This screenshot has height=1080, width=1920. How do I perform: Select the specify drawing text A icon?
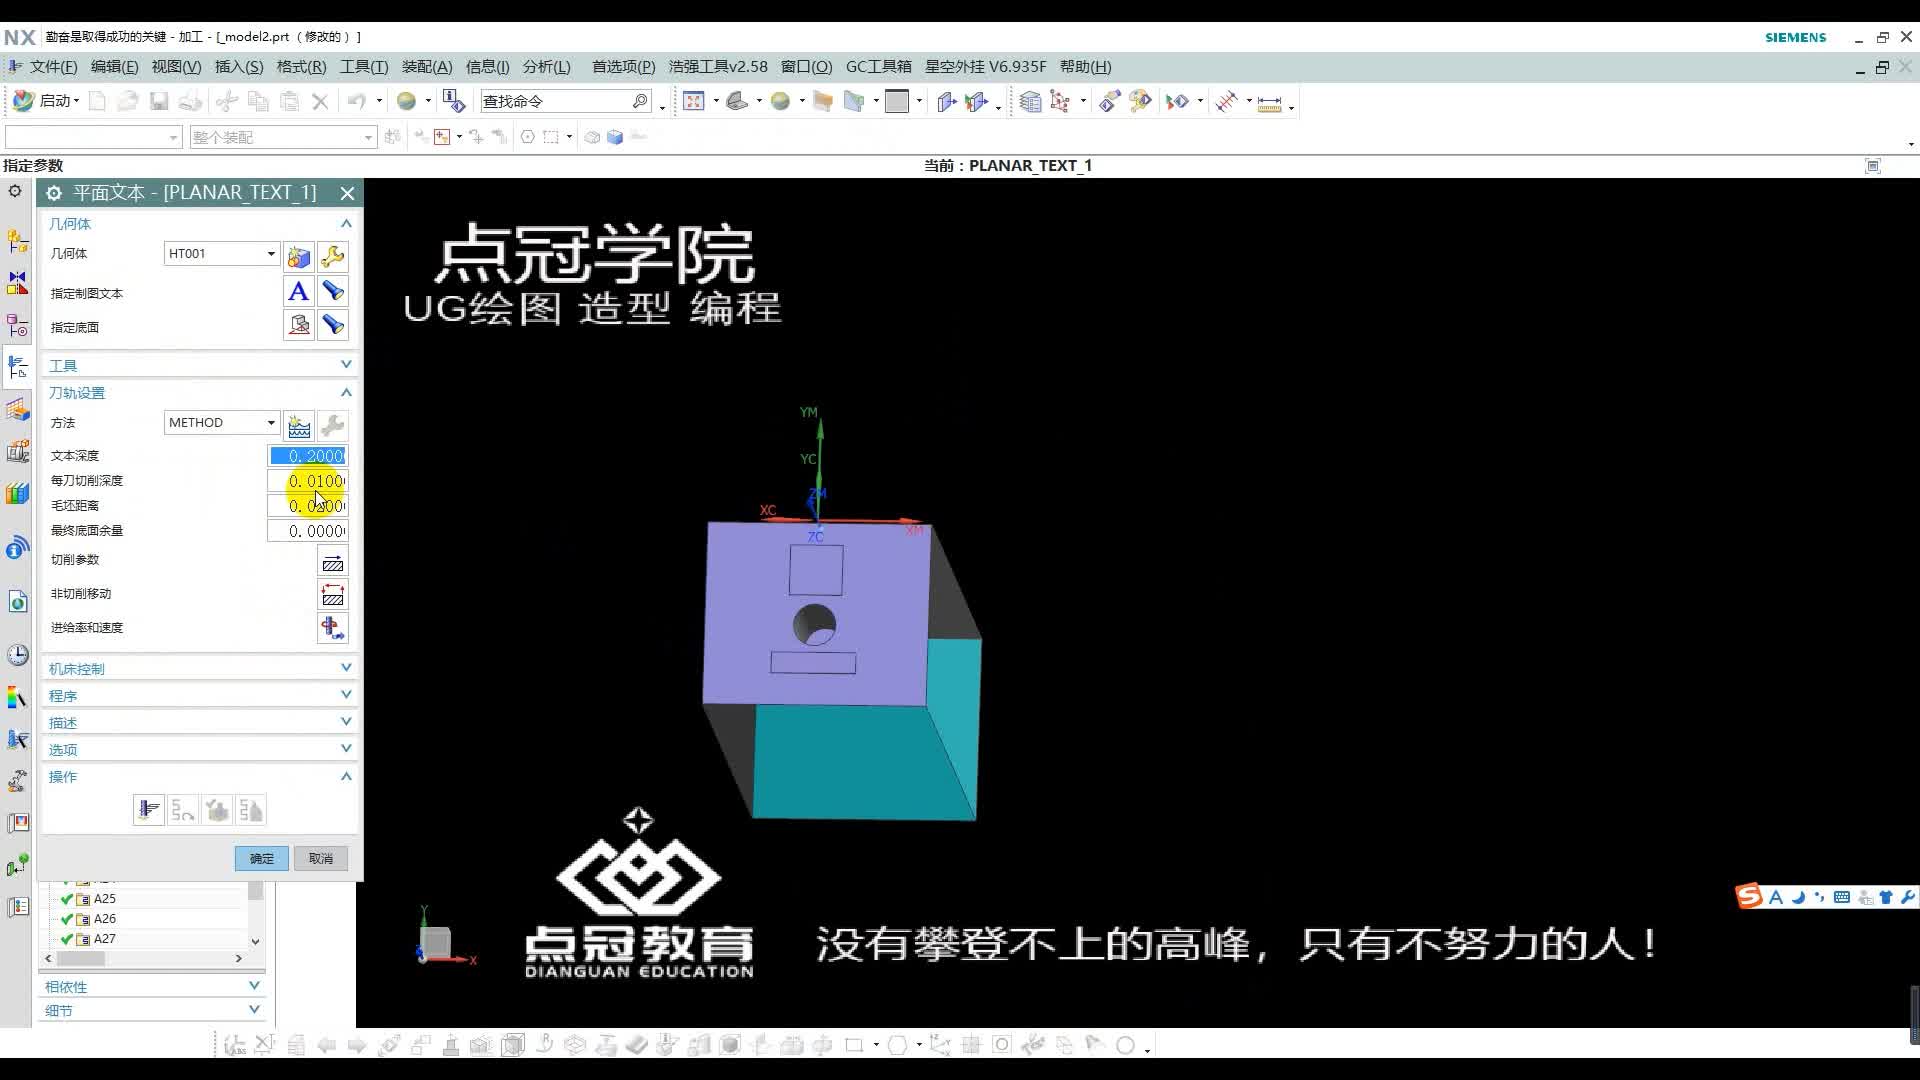click(298, 291)
